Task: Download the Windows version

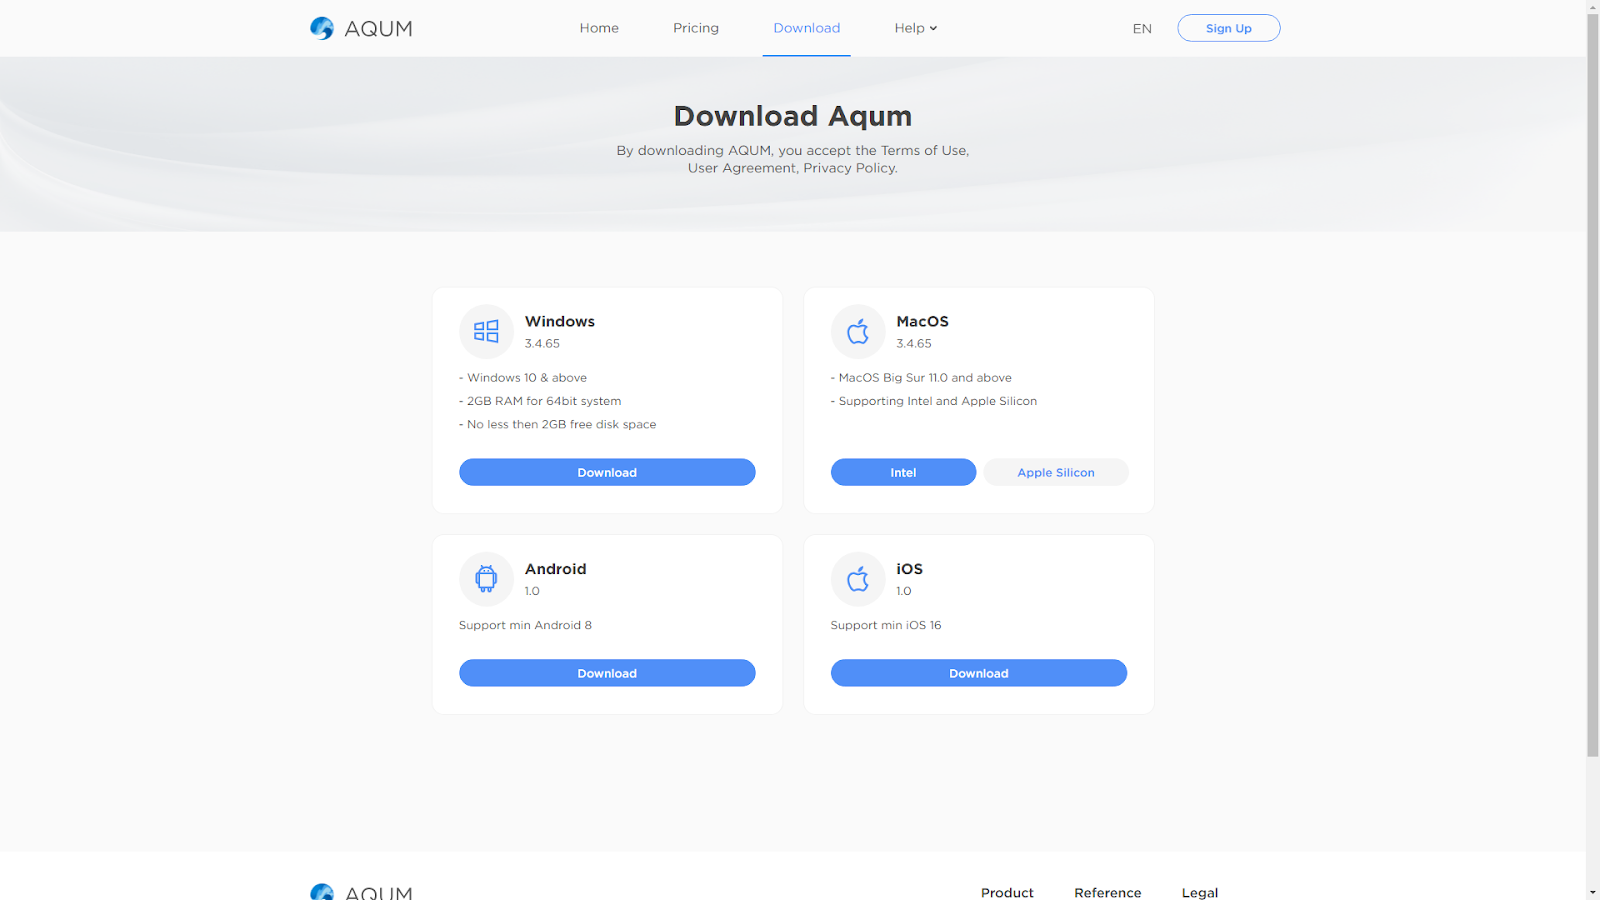Action: [x=607, y=472]
